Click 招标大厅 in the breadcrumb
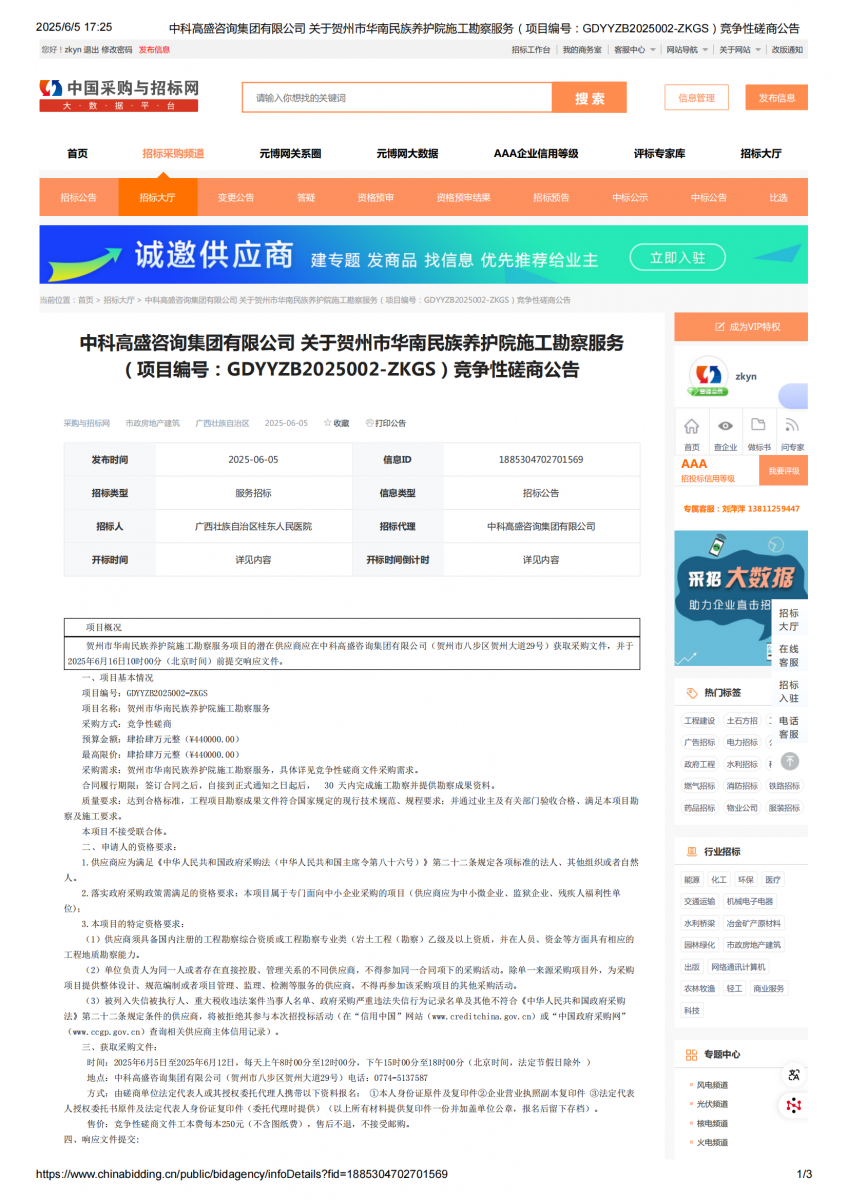848x1200 pixels. click(x=119, y=300)
